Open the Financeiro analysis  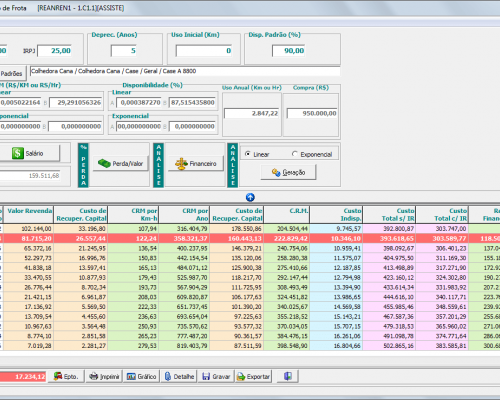point(196,163)
